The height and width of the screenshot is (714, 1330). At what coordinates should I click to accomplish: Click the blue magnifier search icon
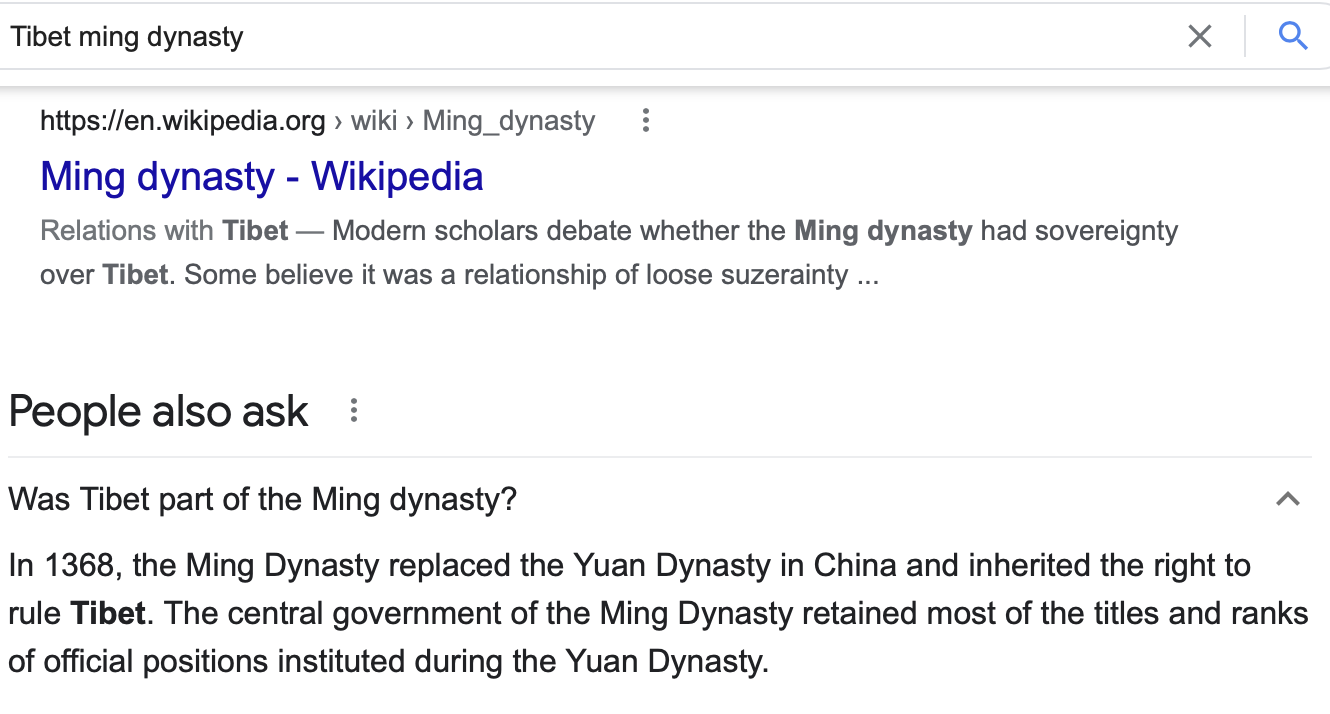point(1293,37)
